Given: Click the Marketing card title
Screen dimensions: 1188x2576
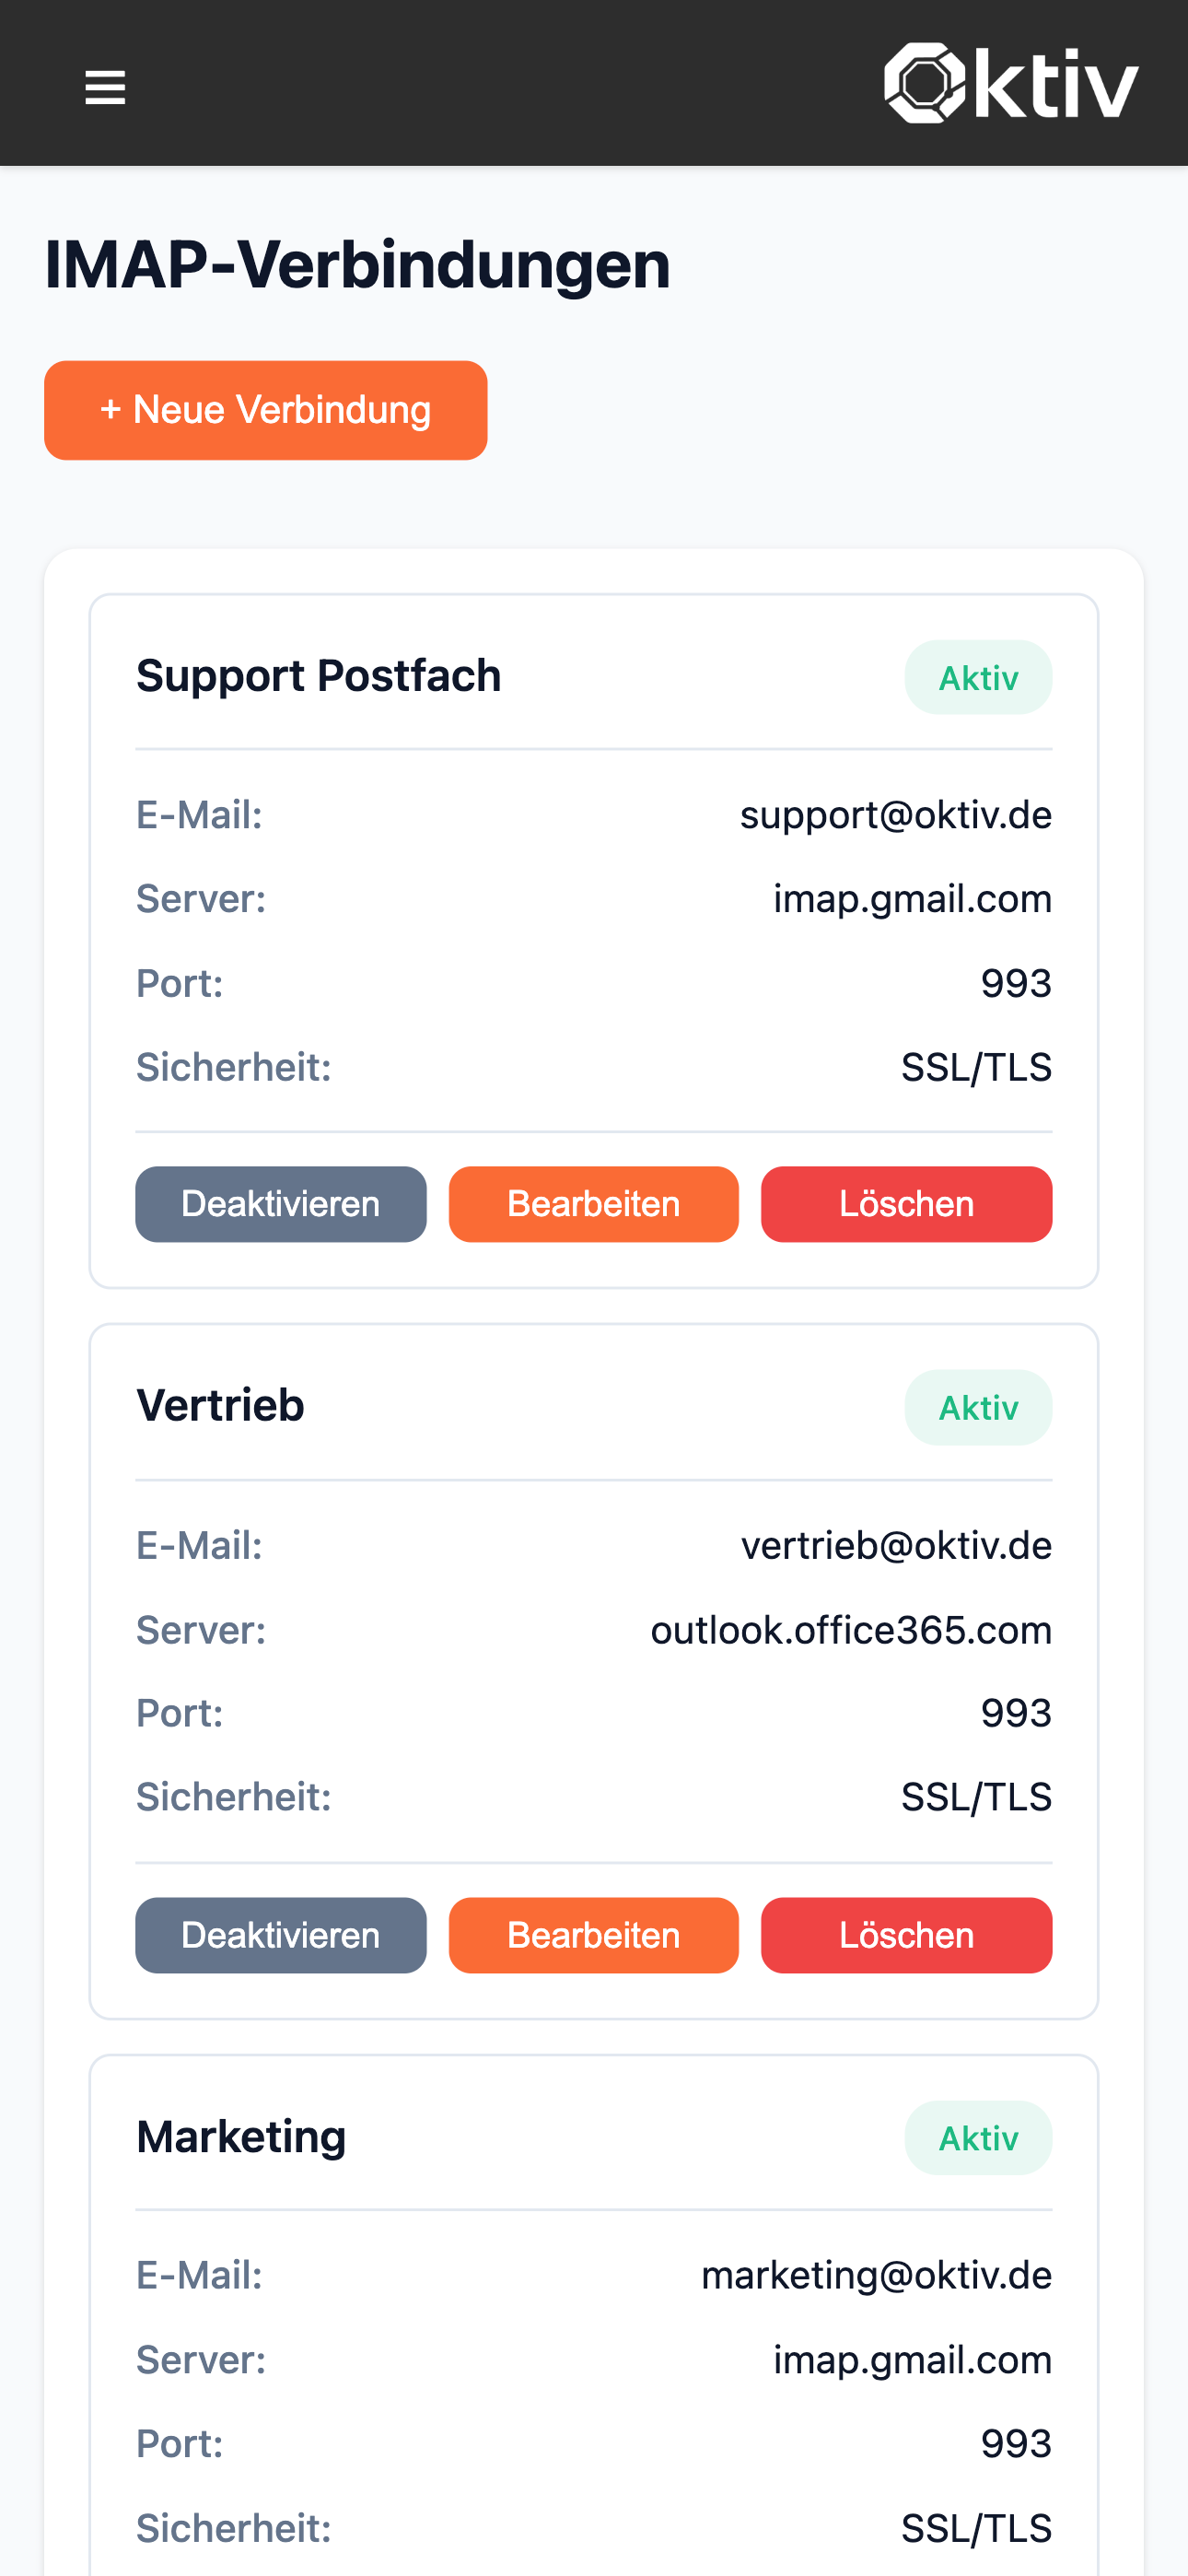Looking at the screenshot, I should click(241, 2137).
